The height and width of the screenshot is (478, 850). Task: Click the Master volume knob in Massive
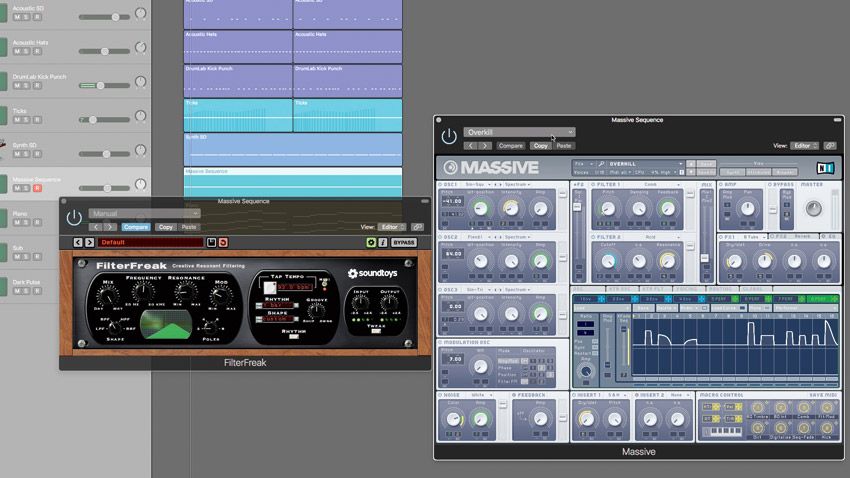pyautogui.click(x=813, y=209)
